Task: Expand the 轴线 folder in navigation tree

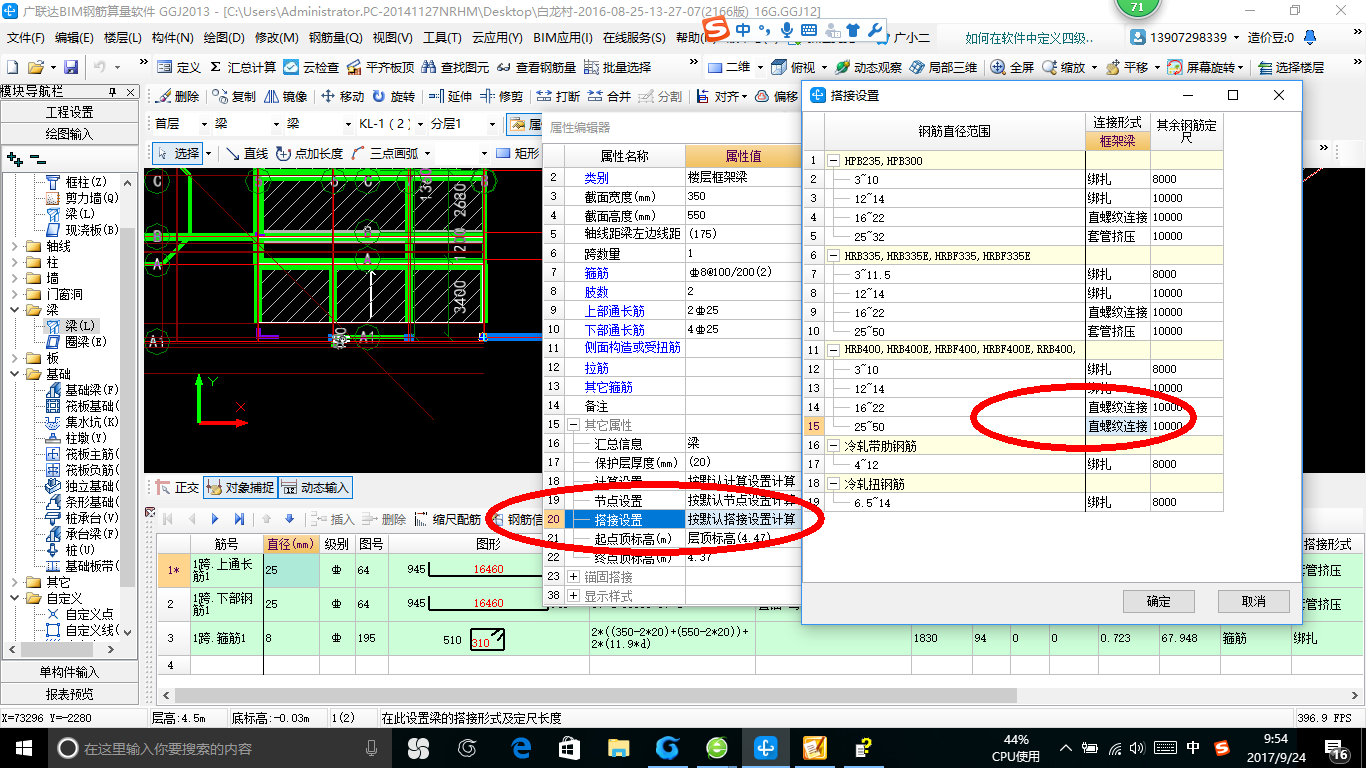Action: (x=14, y=246)
